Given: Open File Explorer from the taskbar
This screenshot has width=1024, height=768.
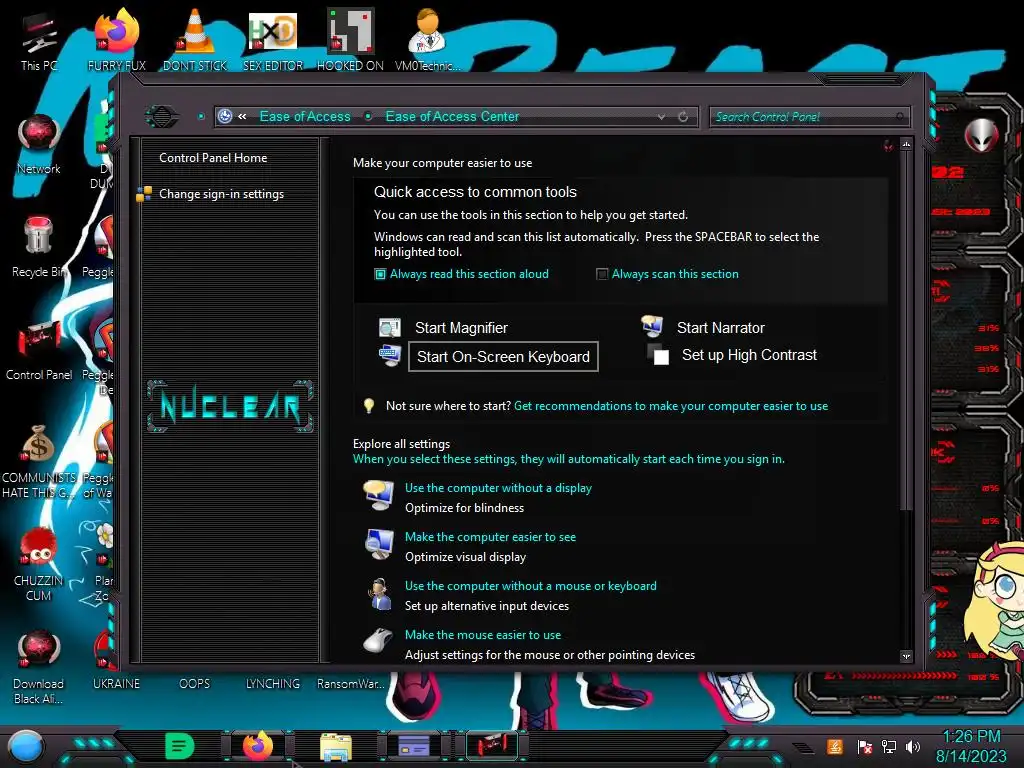Looking at the screenshot, I should (x=336, y=746).
